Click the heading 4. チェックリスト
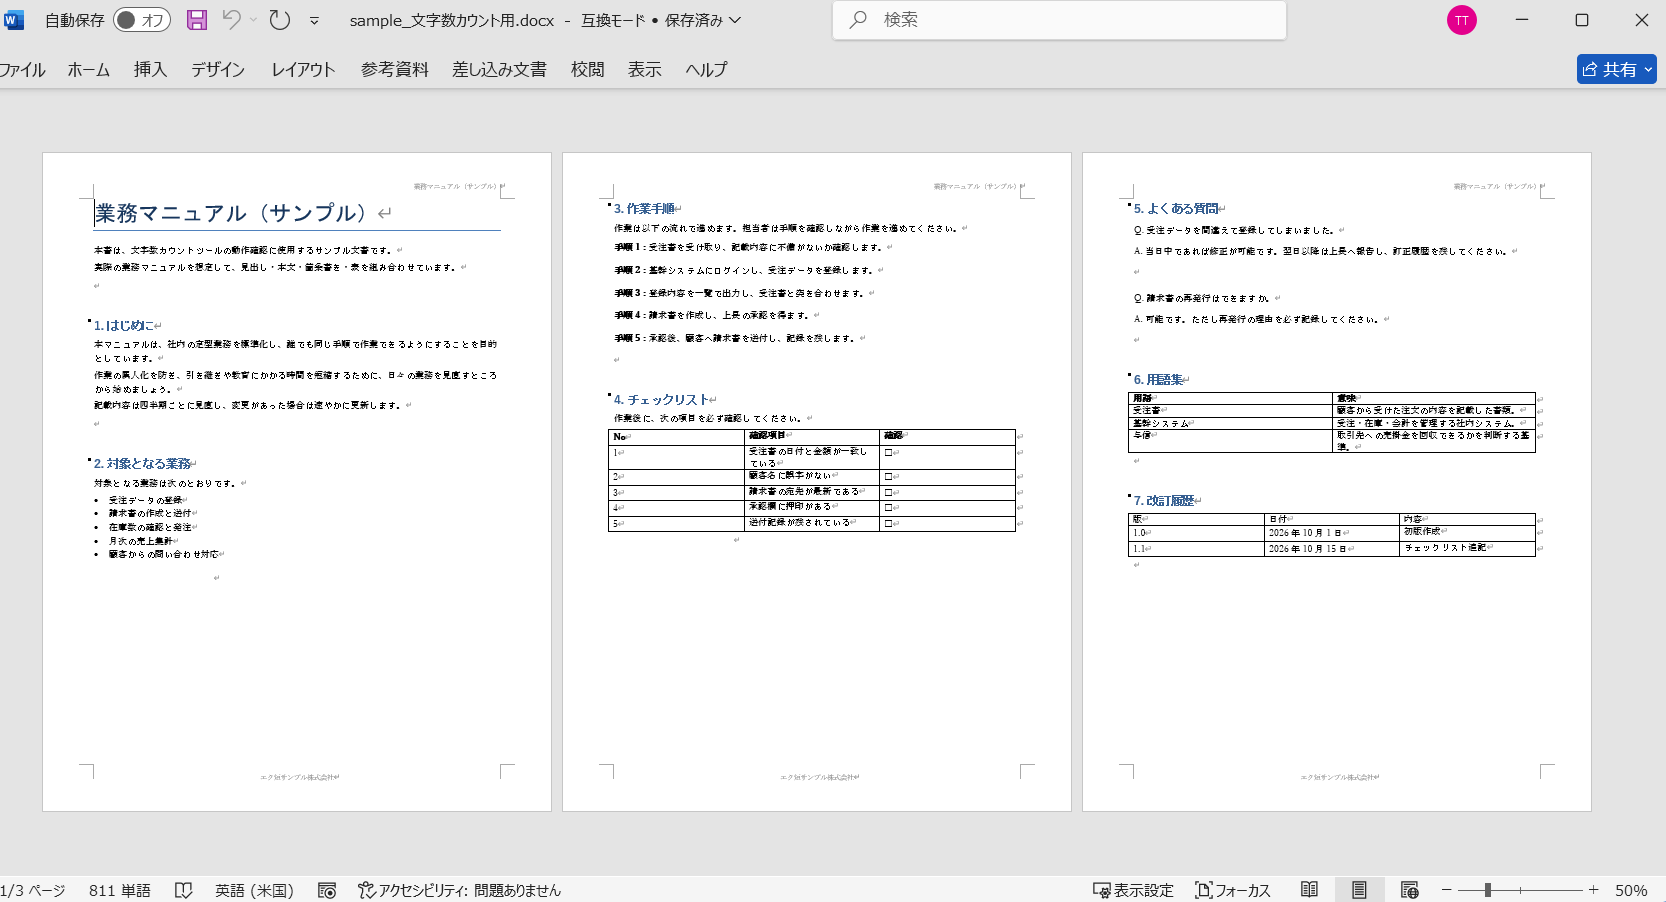The height and width of the screenshot is (902, 1666). pos(661,399)
